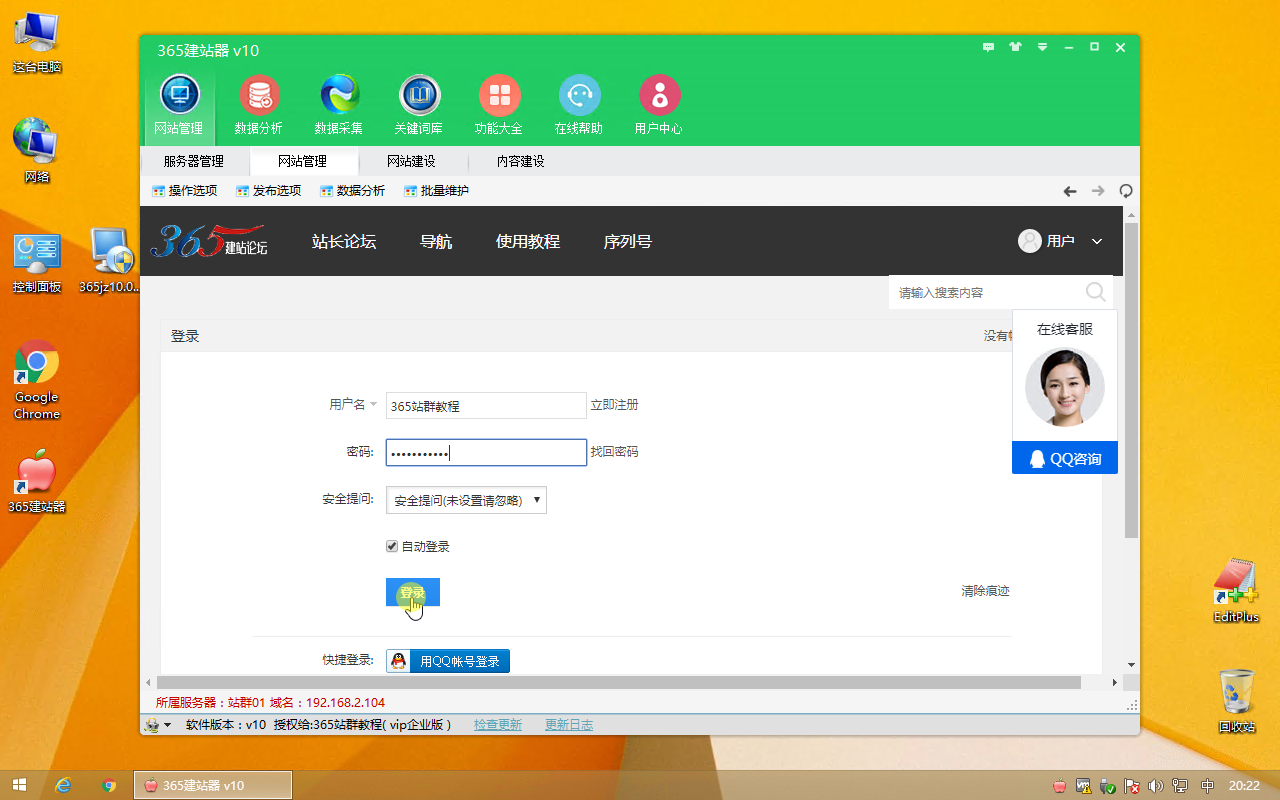This screenshot has height=800, width=1280.
Task: Open the 安全提问 dropdown
Action: pos(466,500)
